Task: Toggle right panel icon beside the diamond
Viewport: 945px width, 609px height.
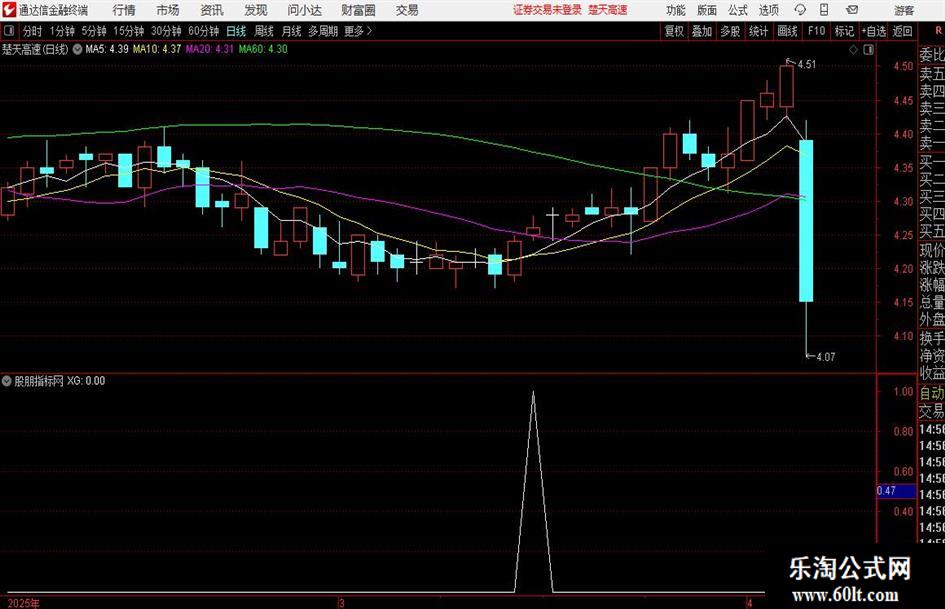Action: [868, 50]
